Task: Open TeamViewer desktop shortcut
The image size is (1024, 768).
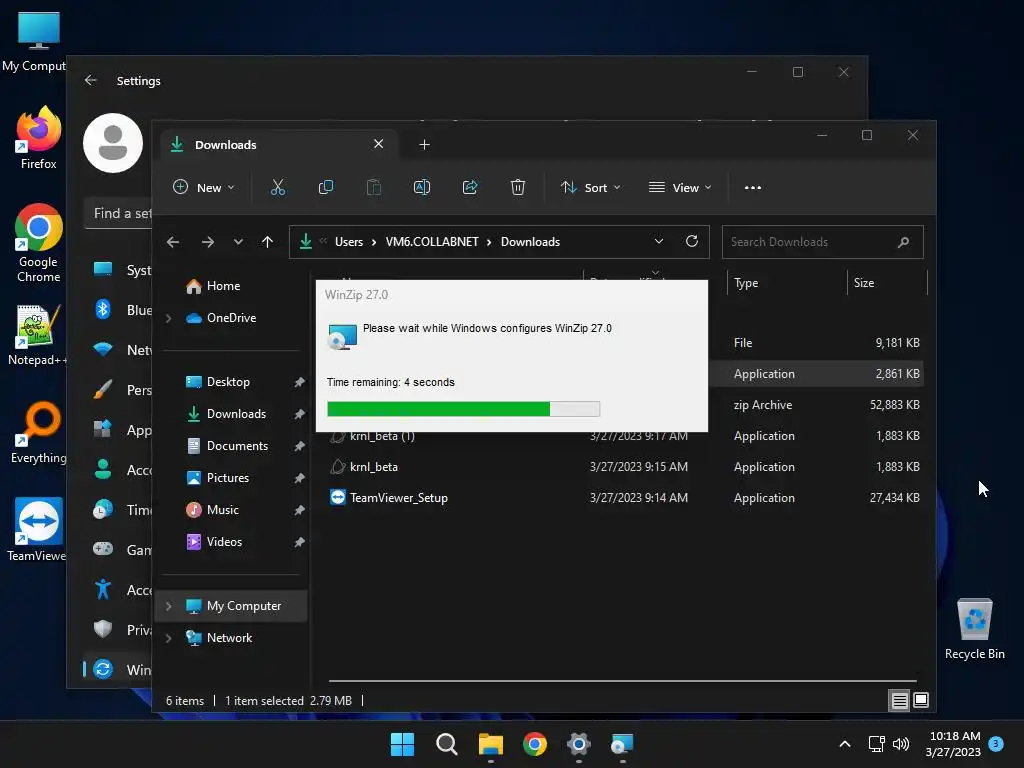Action: click(37, 530)
